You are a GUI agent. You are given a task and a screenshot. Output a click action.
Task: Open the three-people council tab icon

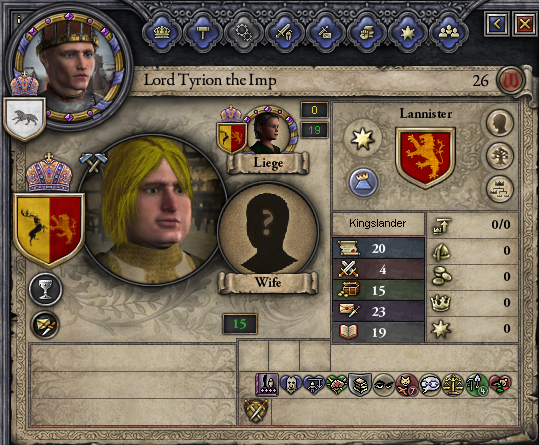coord(449,33)
